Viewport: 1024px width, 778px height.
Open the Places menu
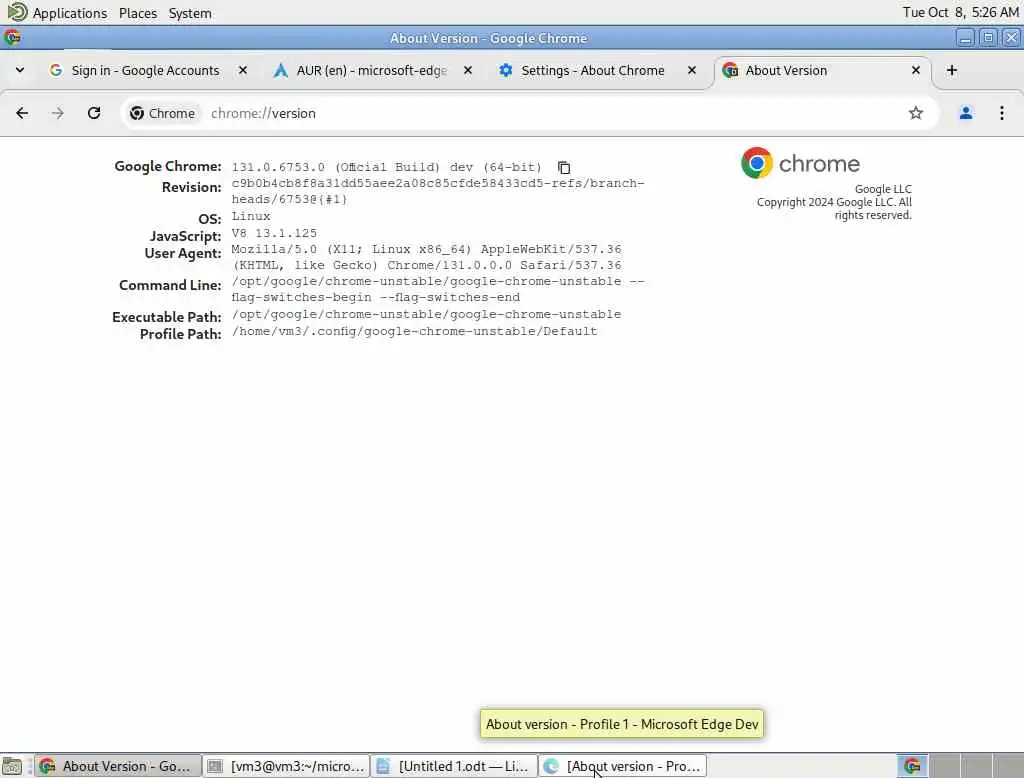[x=138, y=13]
